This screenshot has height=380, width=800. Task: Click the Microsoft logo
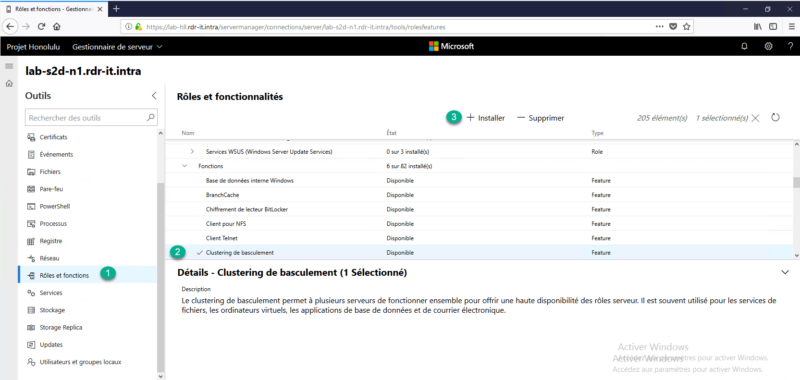(451, 46)
